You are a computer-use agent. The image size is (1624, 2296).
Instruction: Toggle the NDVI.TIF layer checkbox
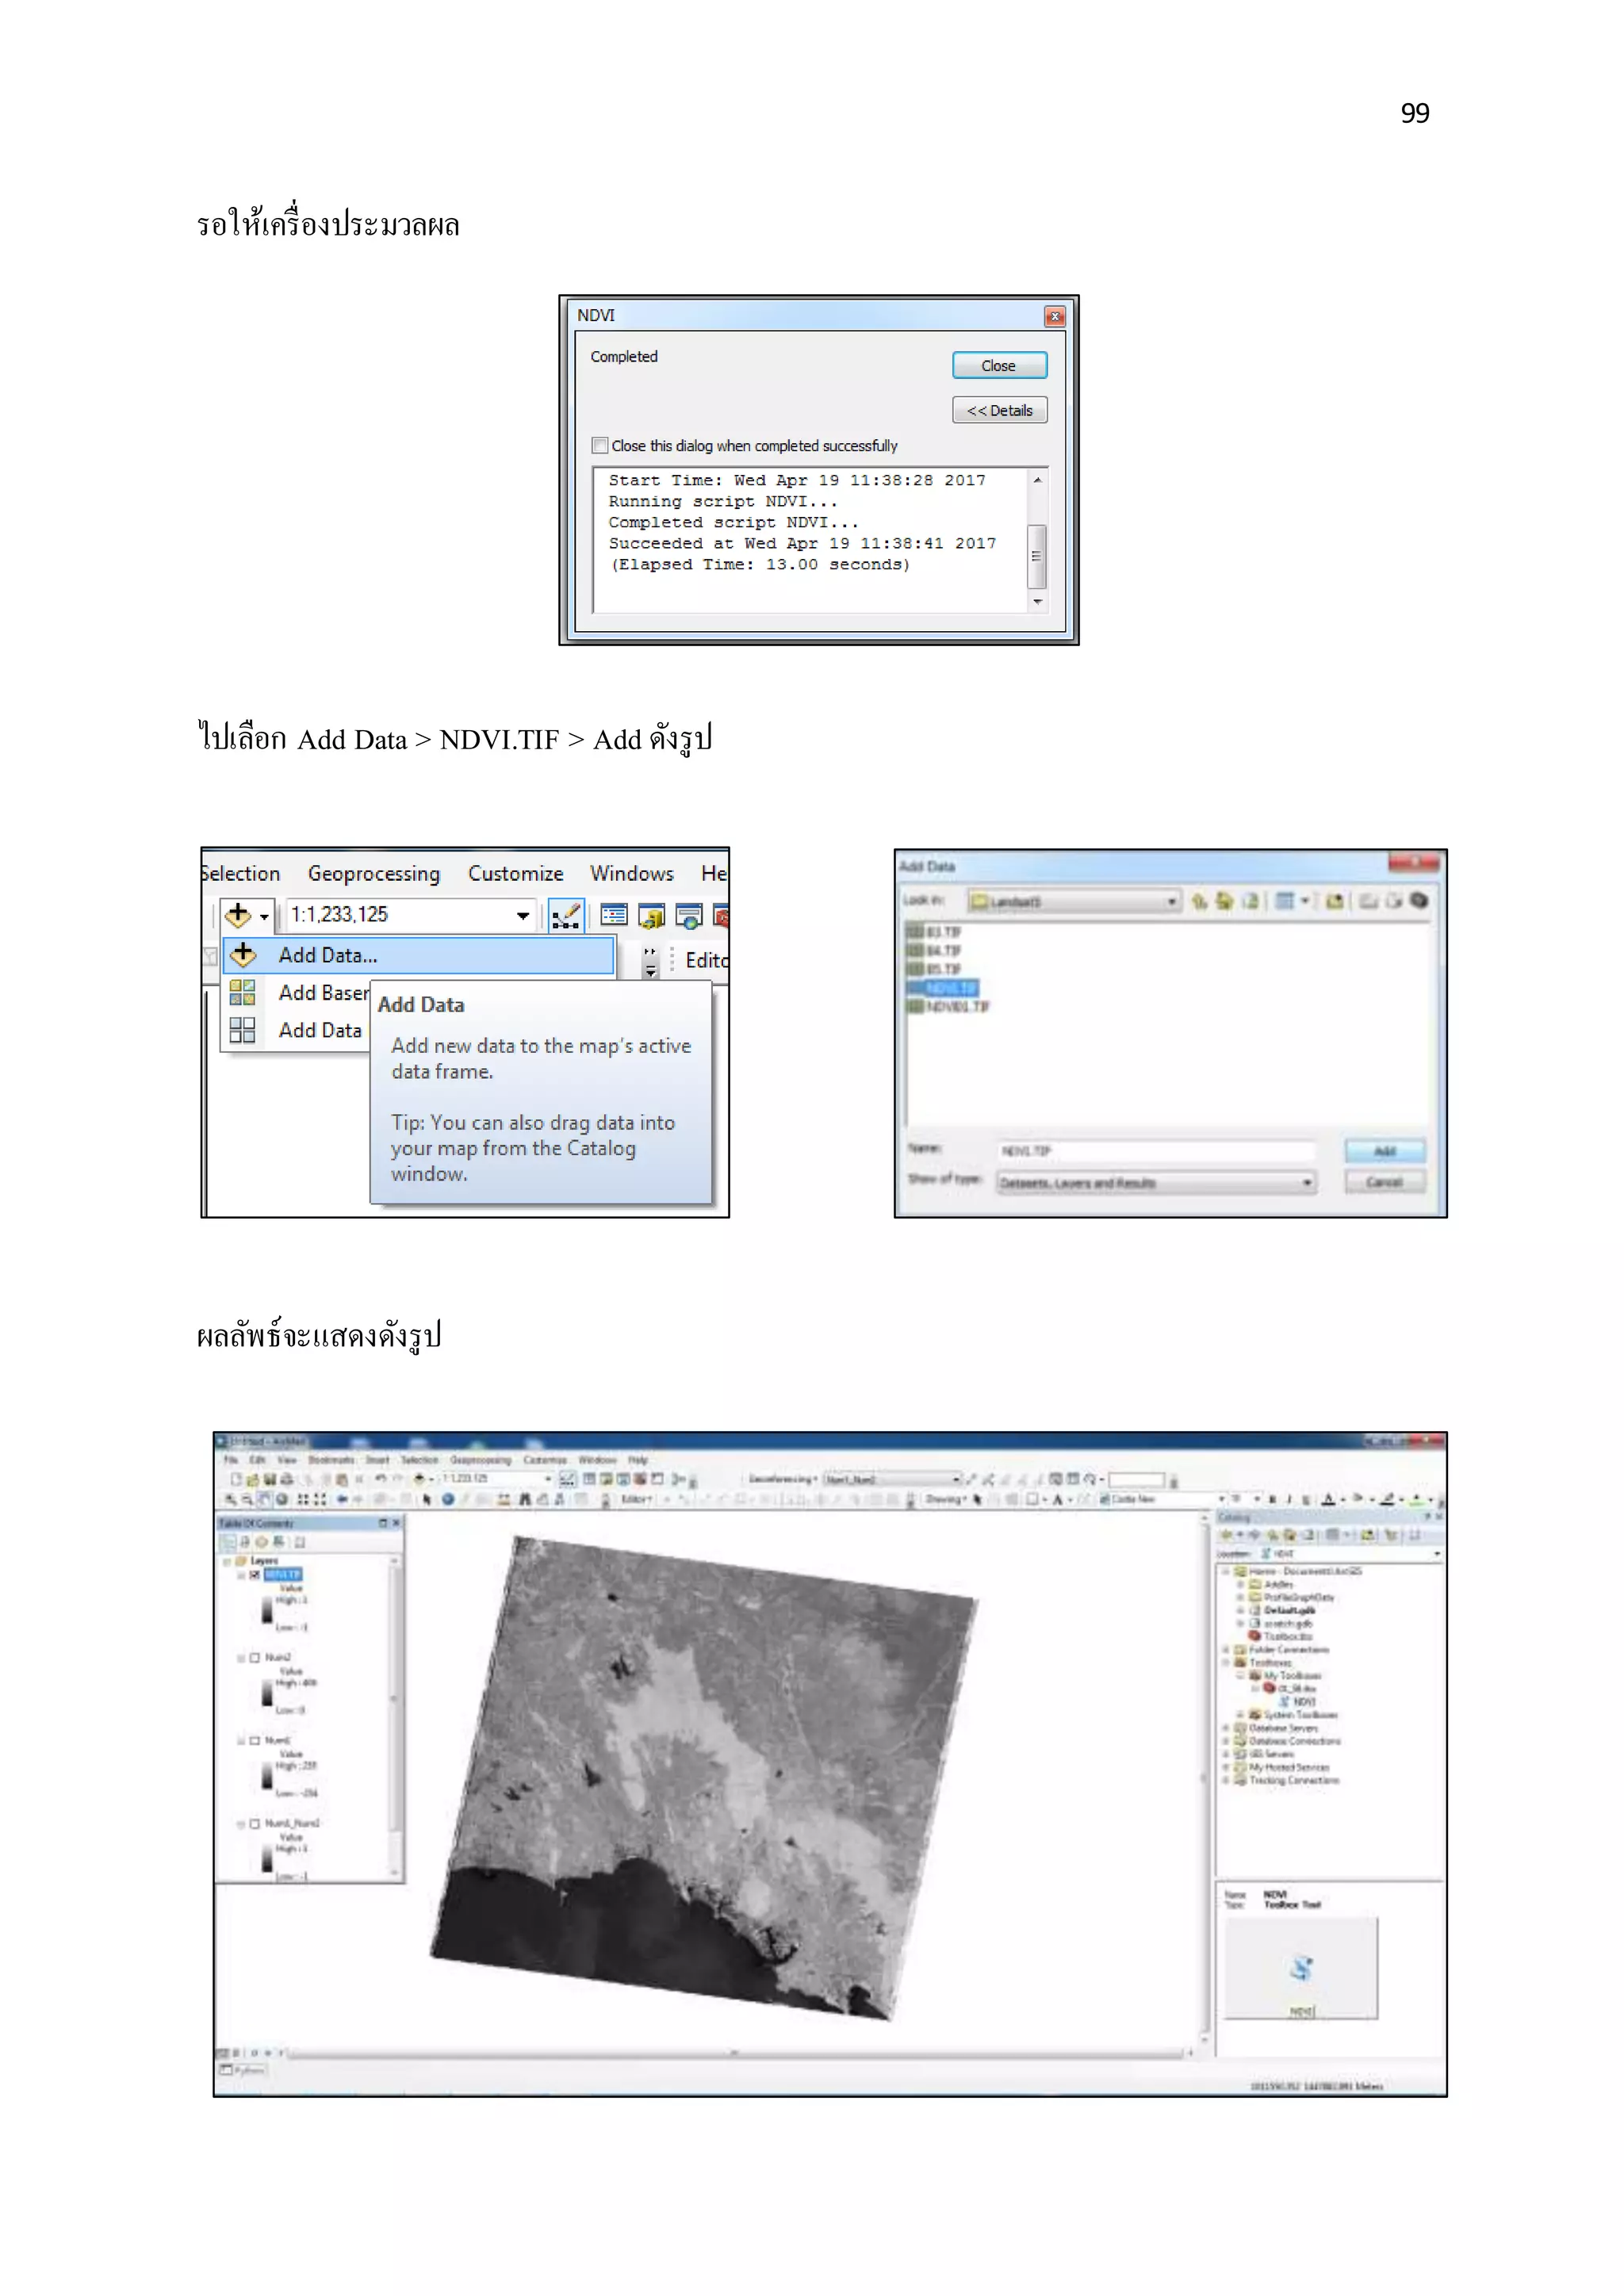click(x=255, y=1574)
